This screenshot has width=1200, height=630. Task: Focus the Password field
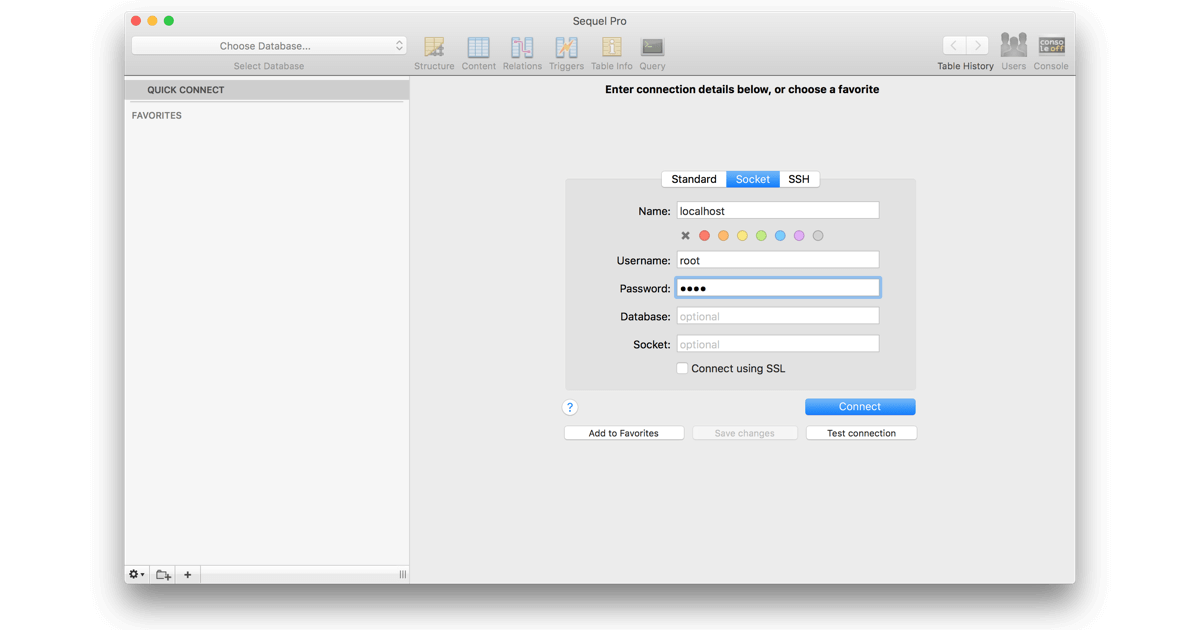[x=778, y=288]
